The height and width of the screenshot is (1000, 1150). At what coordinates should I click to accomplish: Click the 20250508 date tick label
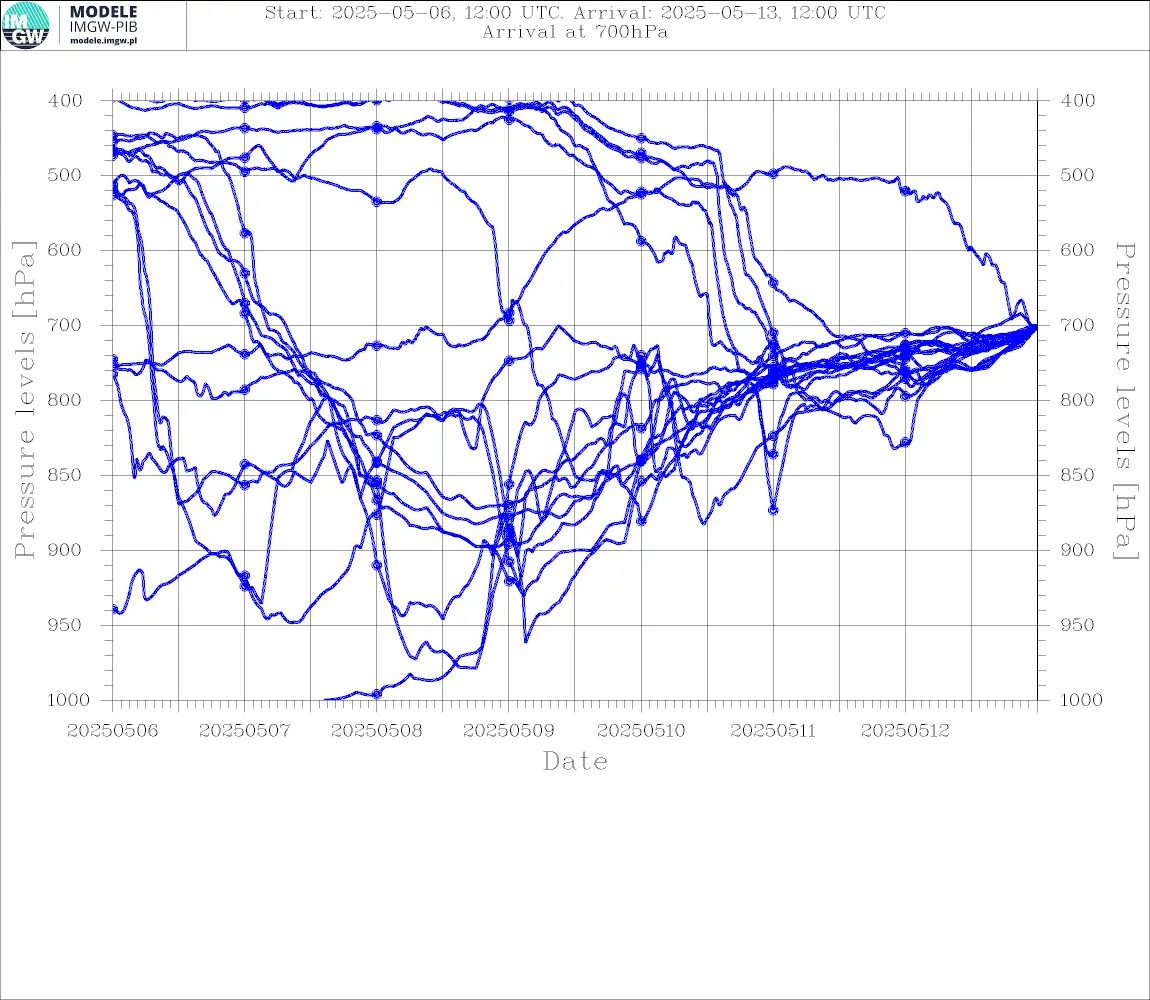coord(376,731)
